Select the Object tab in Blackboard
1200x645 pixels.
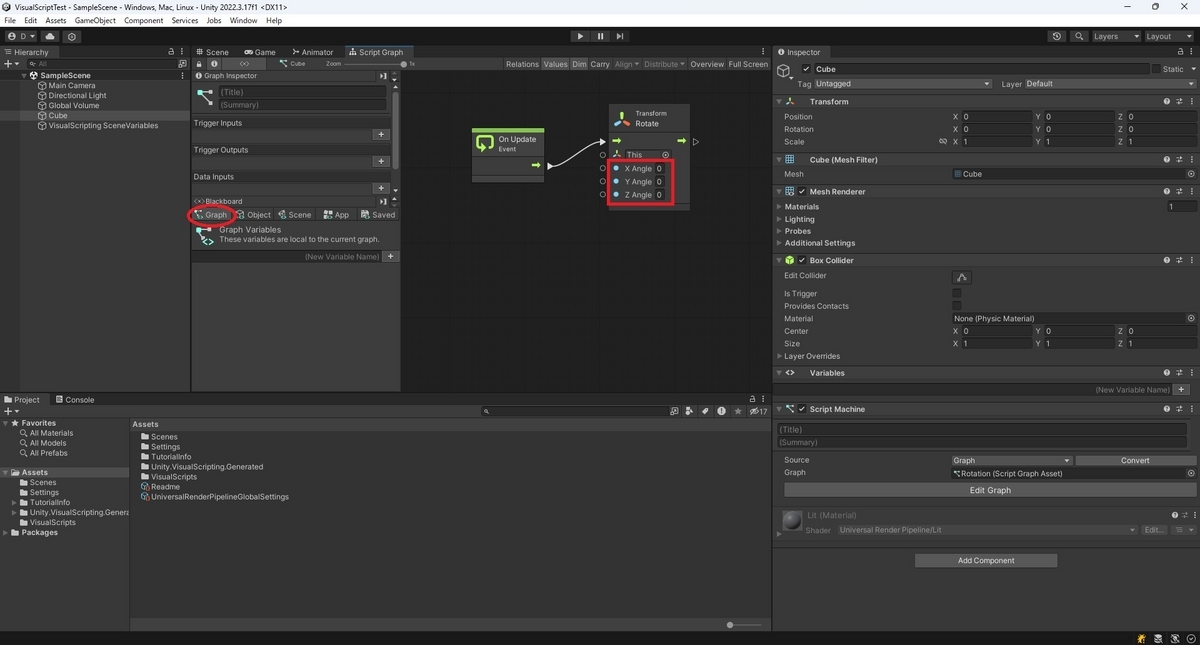[x=254, y=215]
